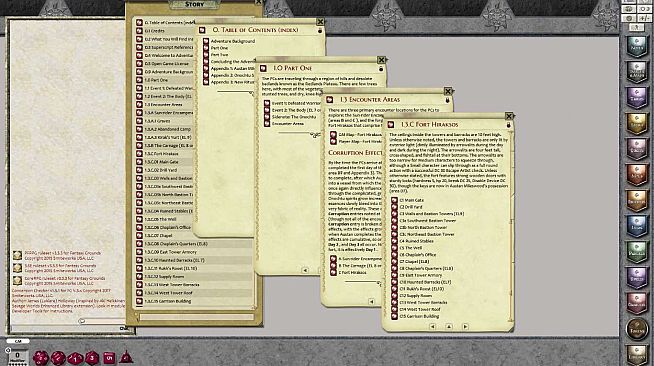Roll the d4 die in dice tray
654x366 pixels.
click(x=126, y=357)
